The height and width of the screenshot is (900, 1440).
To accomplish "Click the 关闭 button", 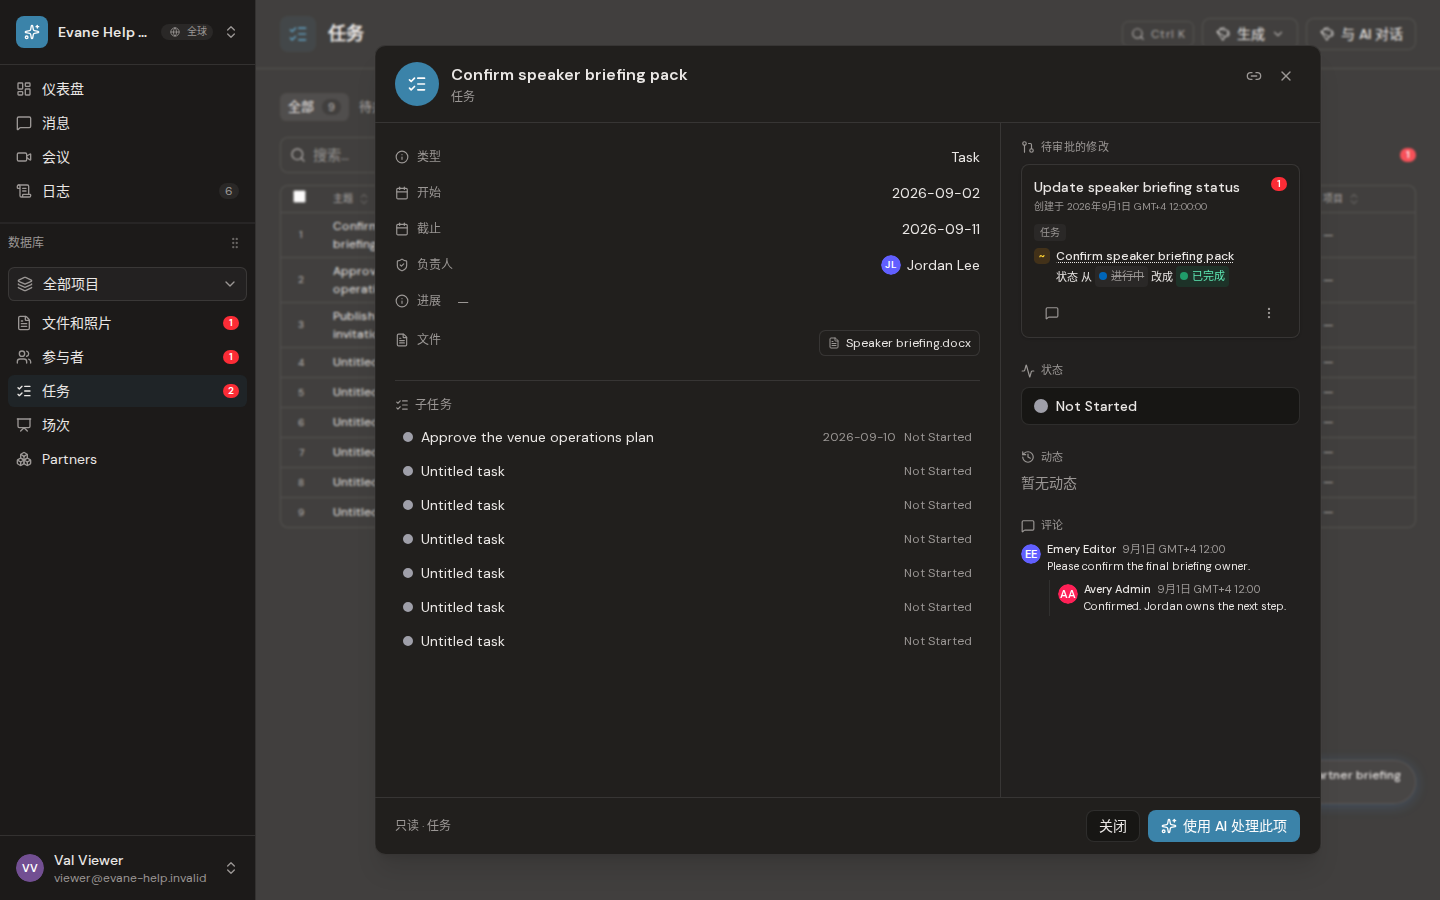I will click(1113, 826).
